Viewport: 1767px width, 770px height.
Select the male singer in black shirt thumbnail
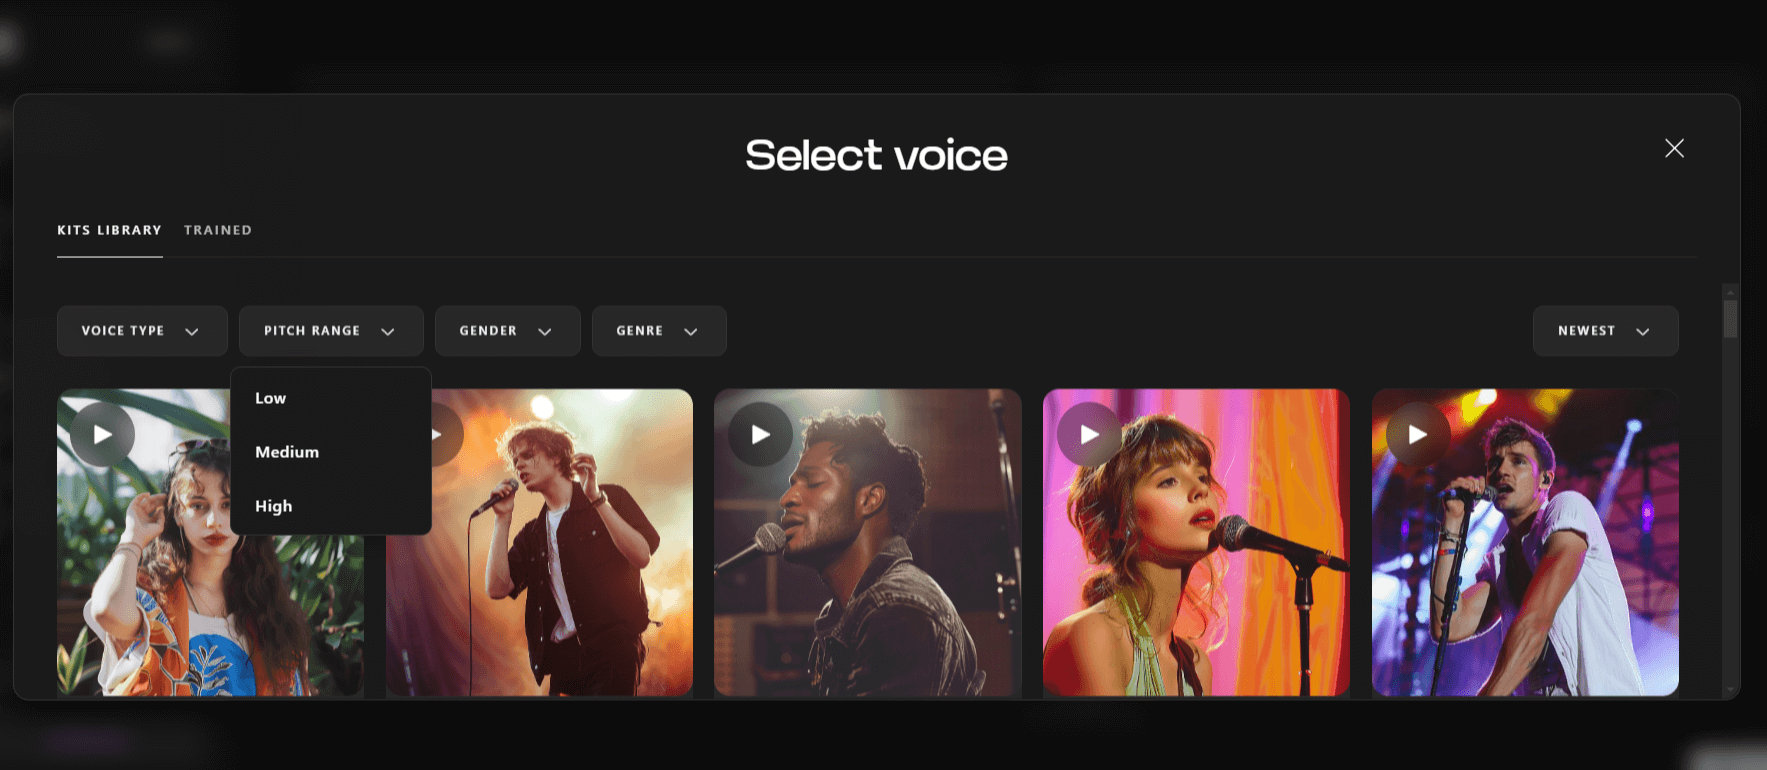(560, 580)
